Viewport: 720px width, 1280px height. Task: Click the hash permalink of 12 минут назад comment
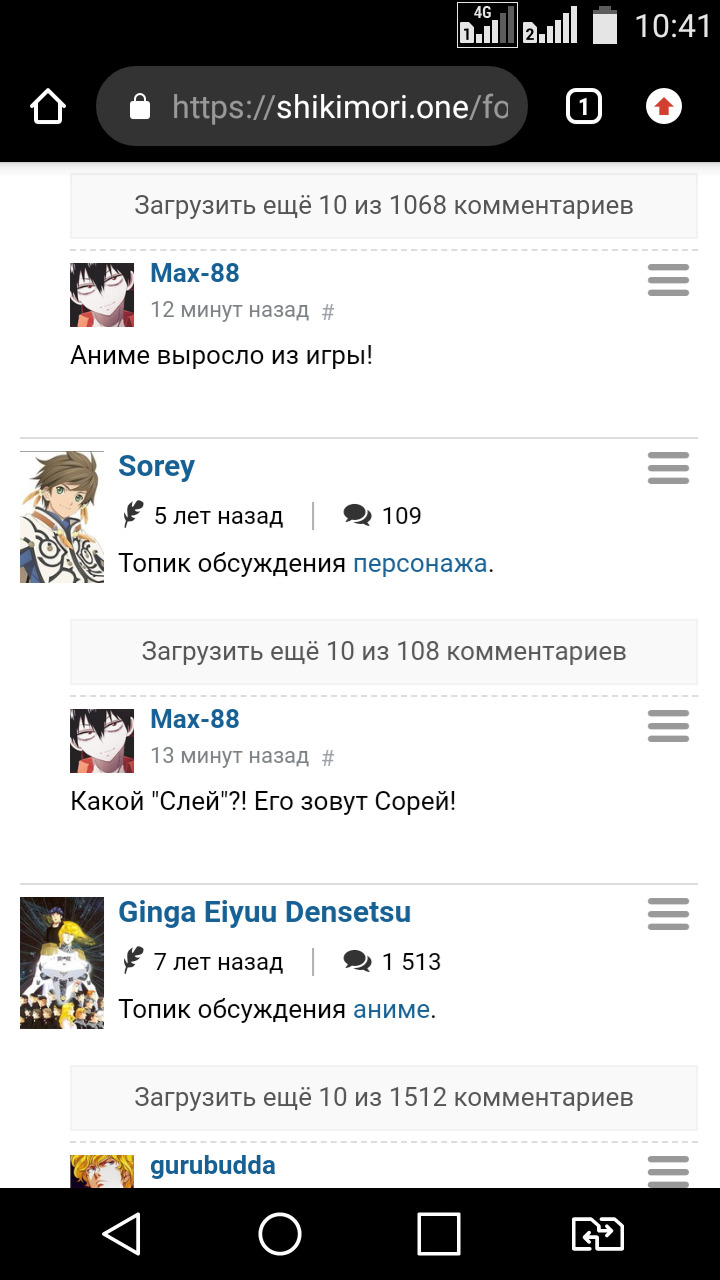click(x=328, y=312)
